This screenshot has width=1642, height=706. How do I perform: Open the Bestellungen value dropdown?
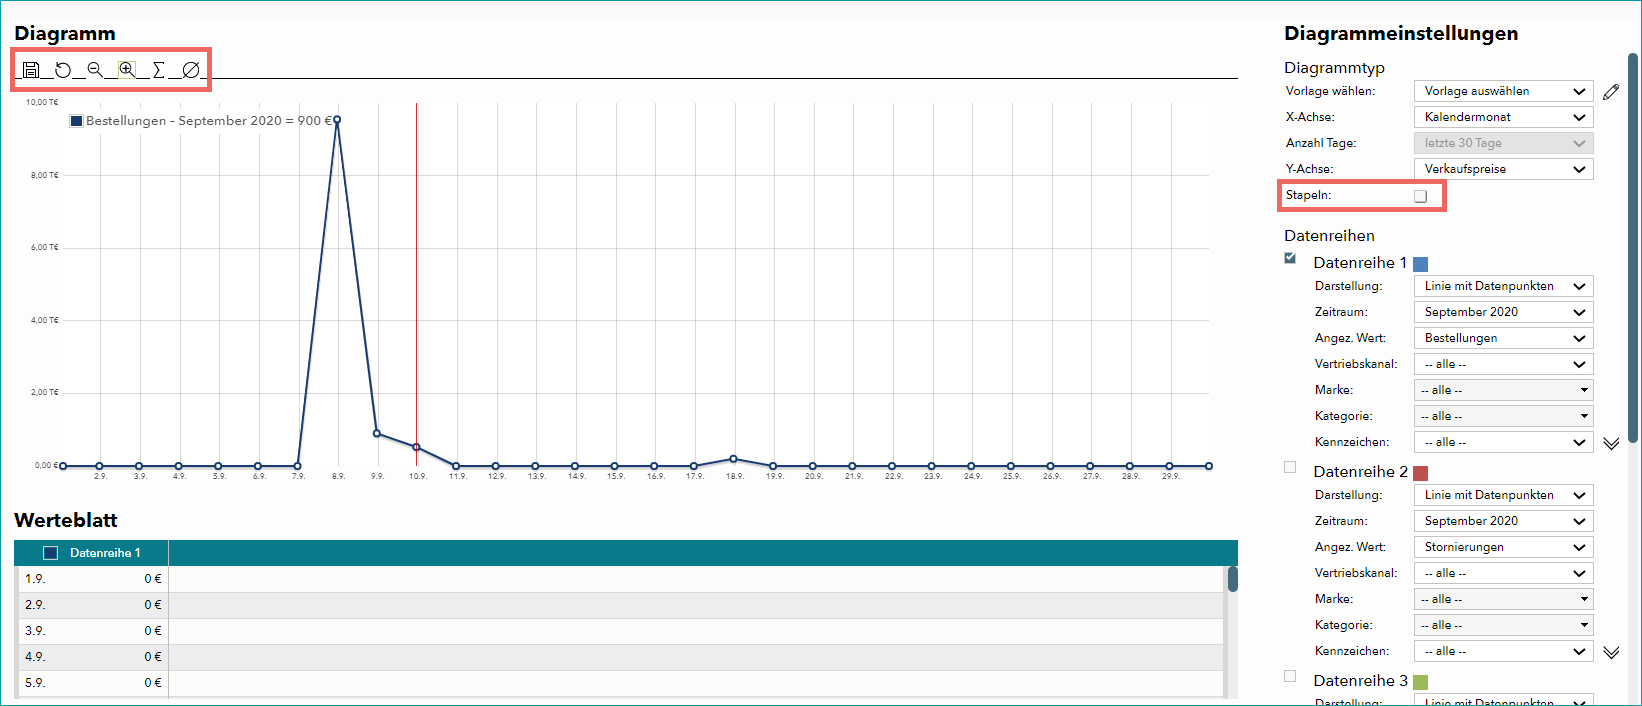pyautogui.click(x=1503, y=338)
